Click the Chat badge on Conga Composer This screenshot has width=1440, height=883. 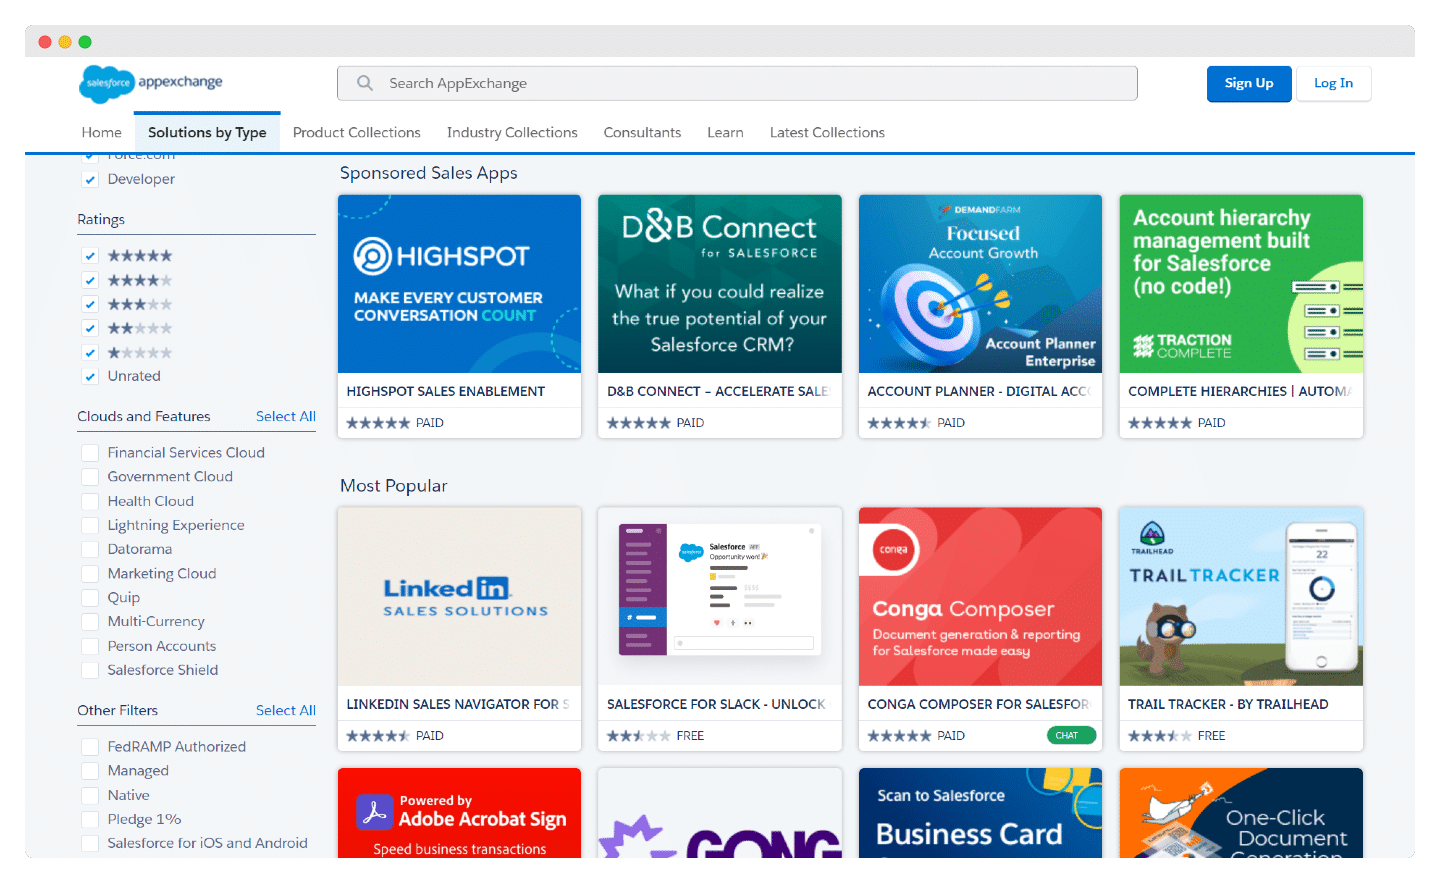[1071, 735]
